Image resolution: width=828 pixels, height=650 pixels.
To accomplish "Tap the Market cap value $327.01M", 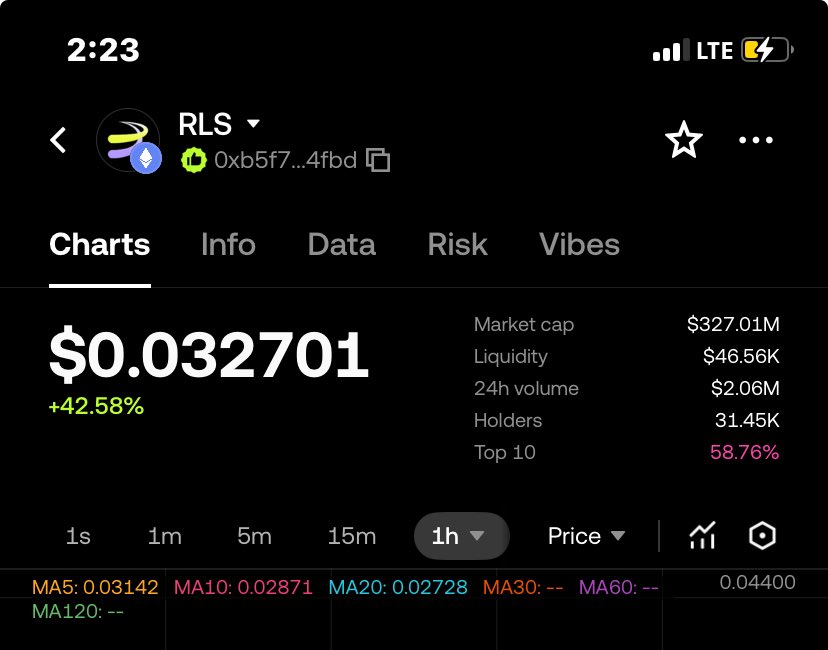I will pos(733,324).
